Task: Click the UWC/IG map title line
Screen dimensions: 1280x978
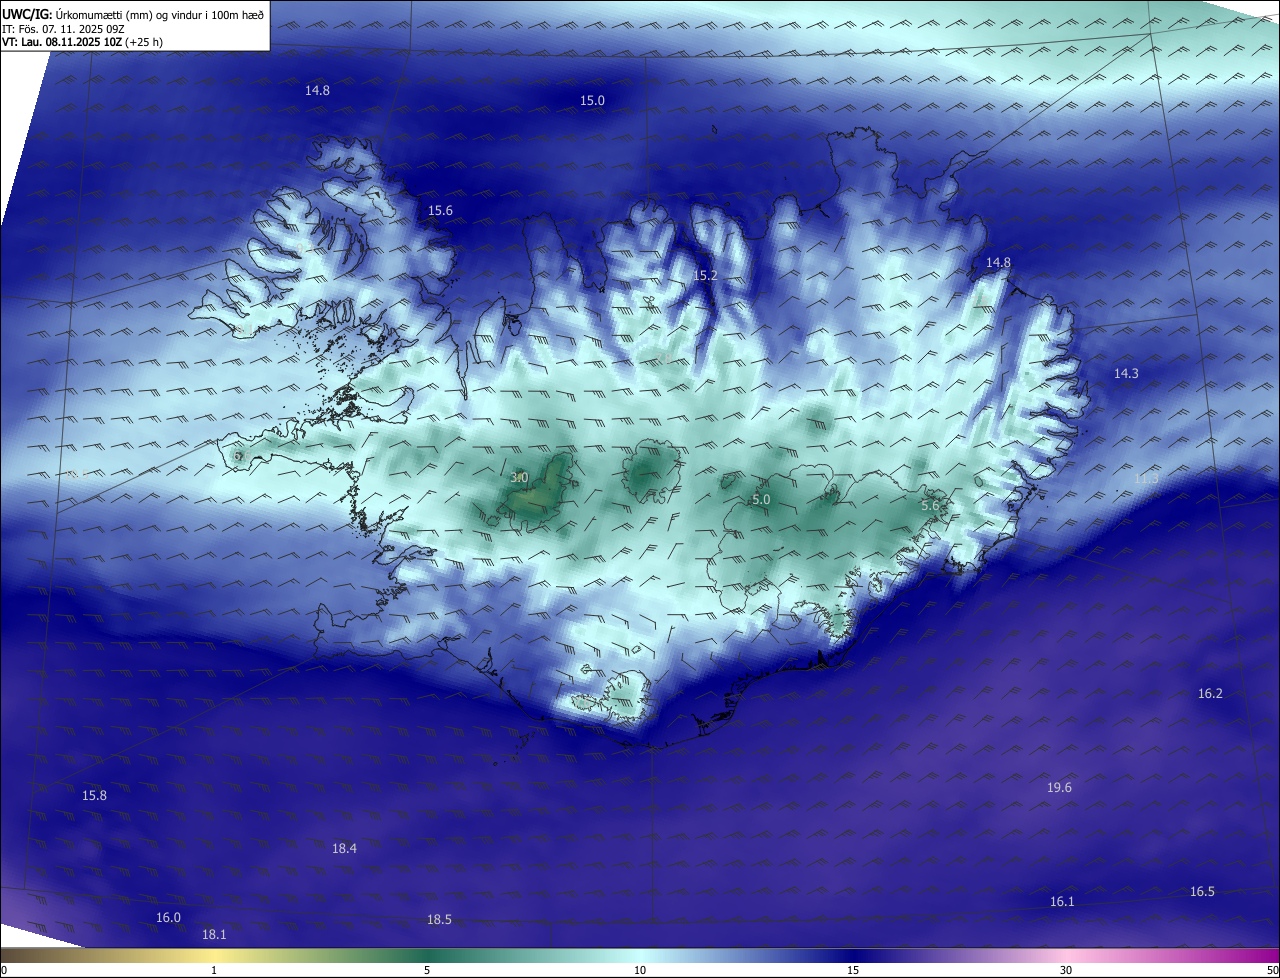Action: pos(133,14)
